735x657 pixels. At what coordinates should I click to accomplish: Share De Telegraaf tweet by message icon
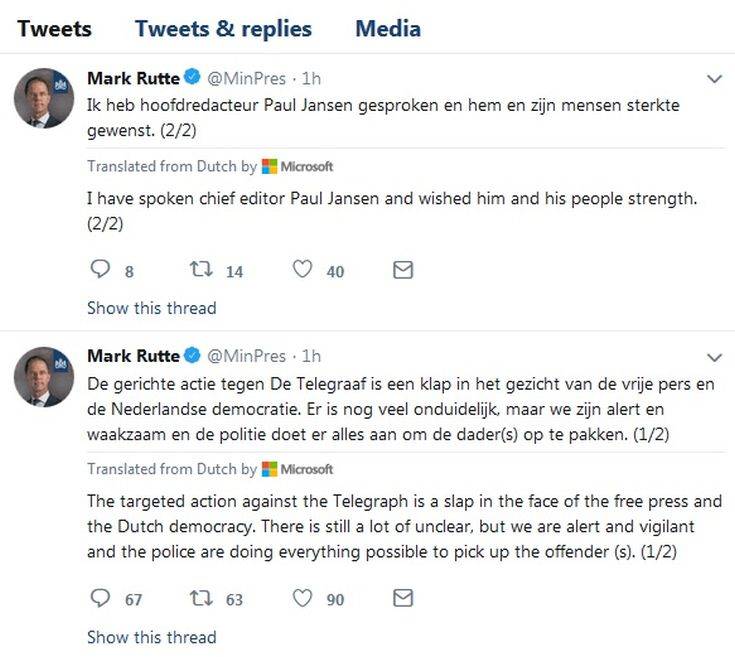(x=403, y=598)
